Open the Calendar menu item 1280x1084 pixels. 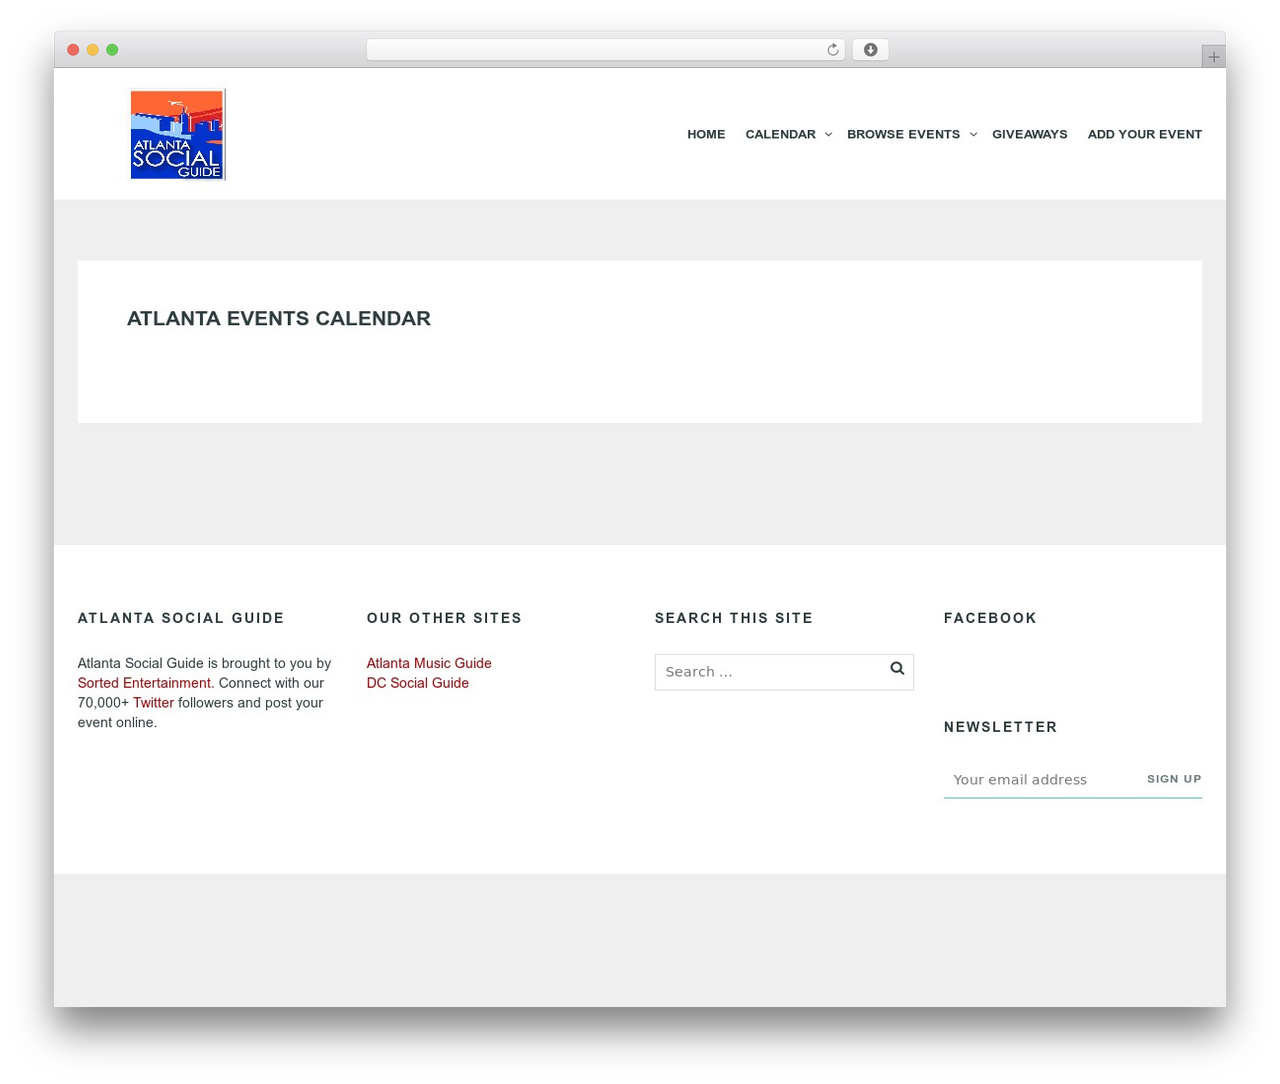[780, 134]
